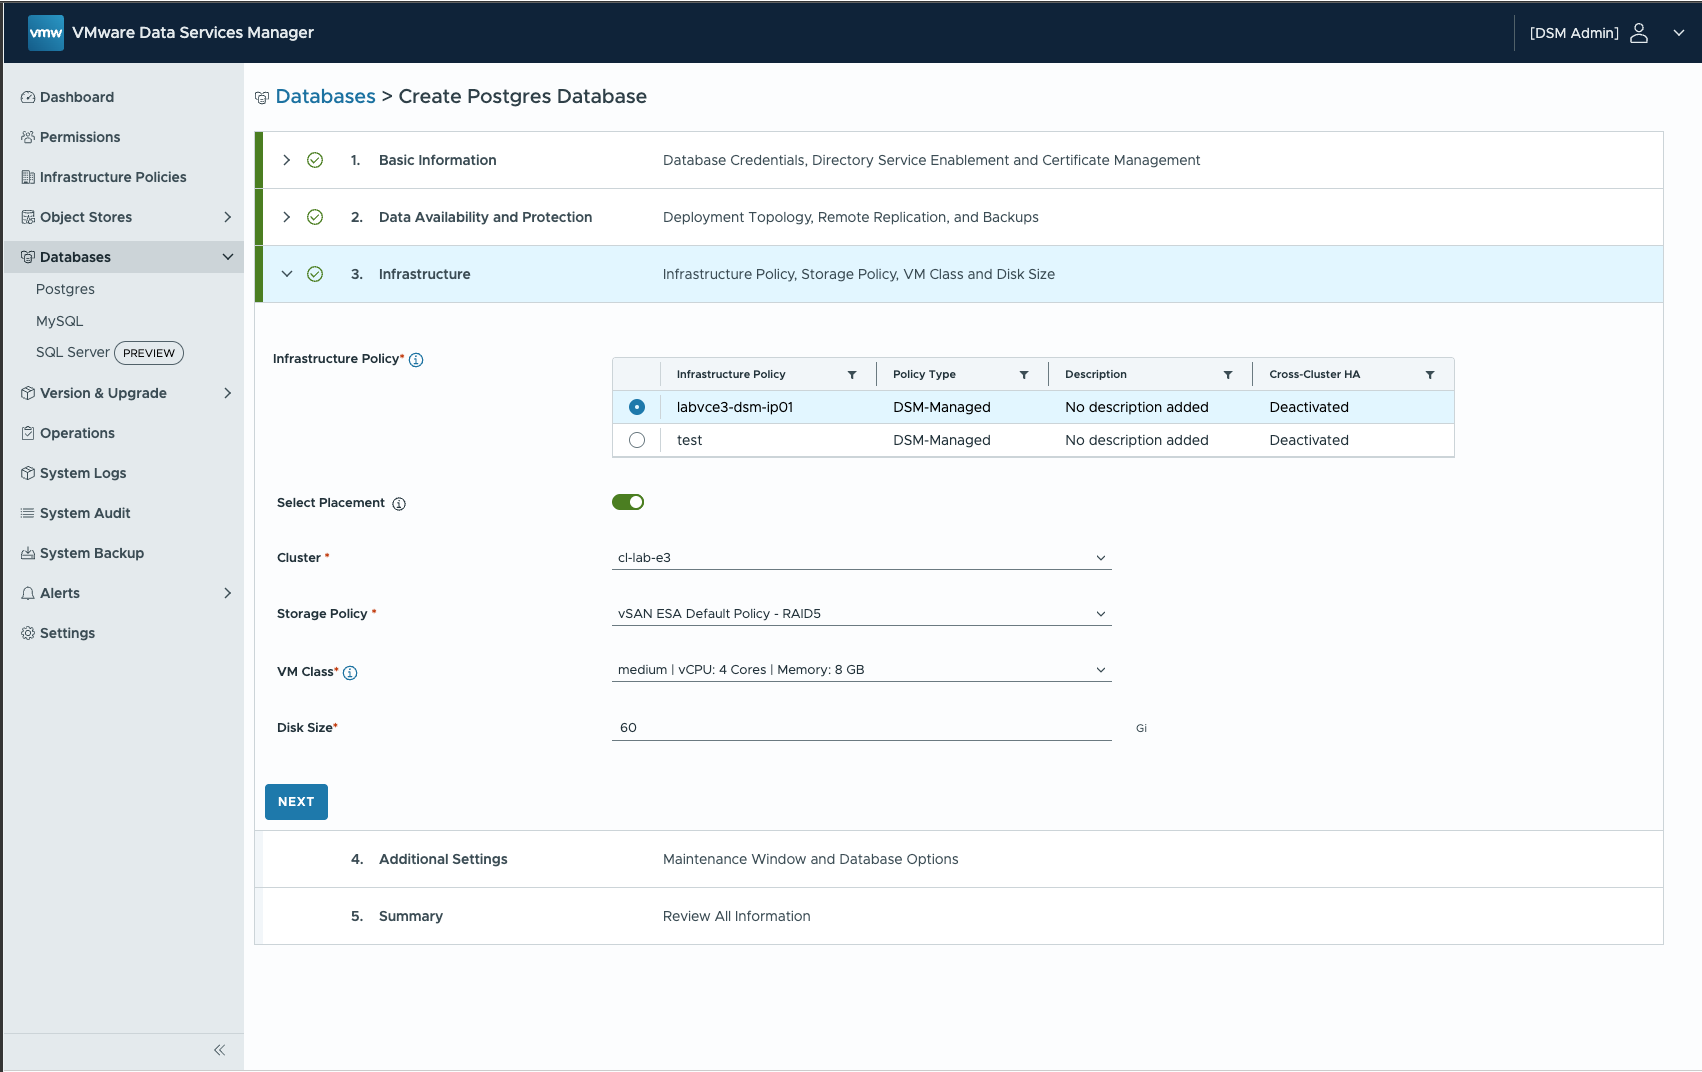This screenshot has width=1702, height=1072.
Task: Filter the Cross-Cluster HA column
Action: [x=1430, y=375]
